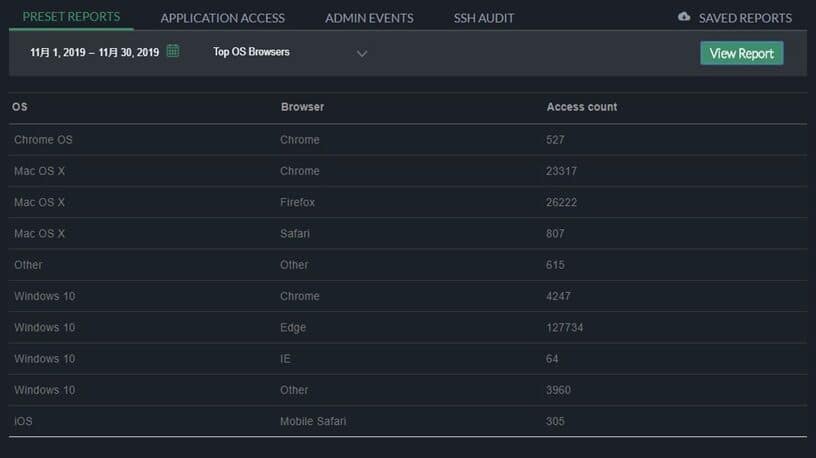Image resolution: width=816 pixels, height=458 pixels.
Task: Click the cloud icon beside Saved Reports
Action: coord(684,17)
